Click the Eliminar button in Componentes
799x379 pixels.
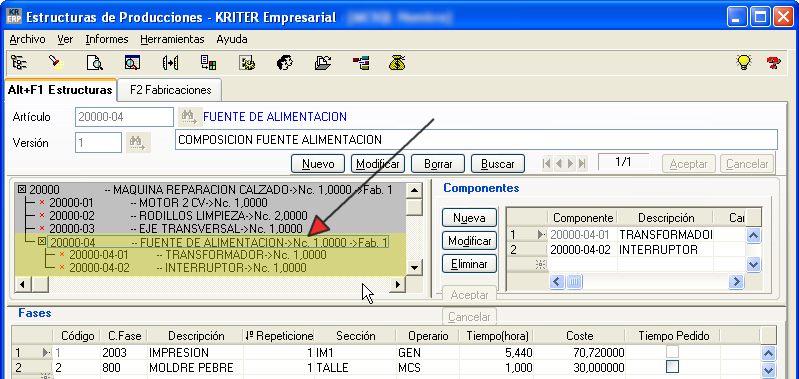point(469,264)
